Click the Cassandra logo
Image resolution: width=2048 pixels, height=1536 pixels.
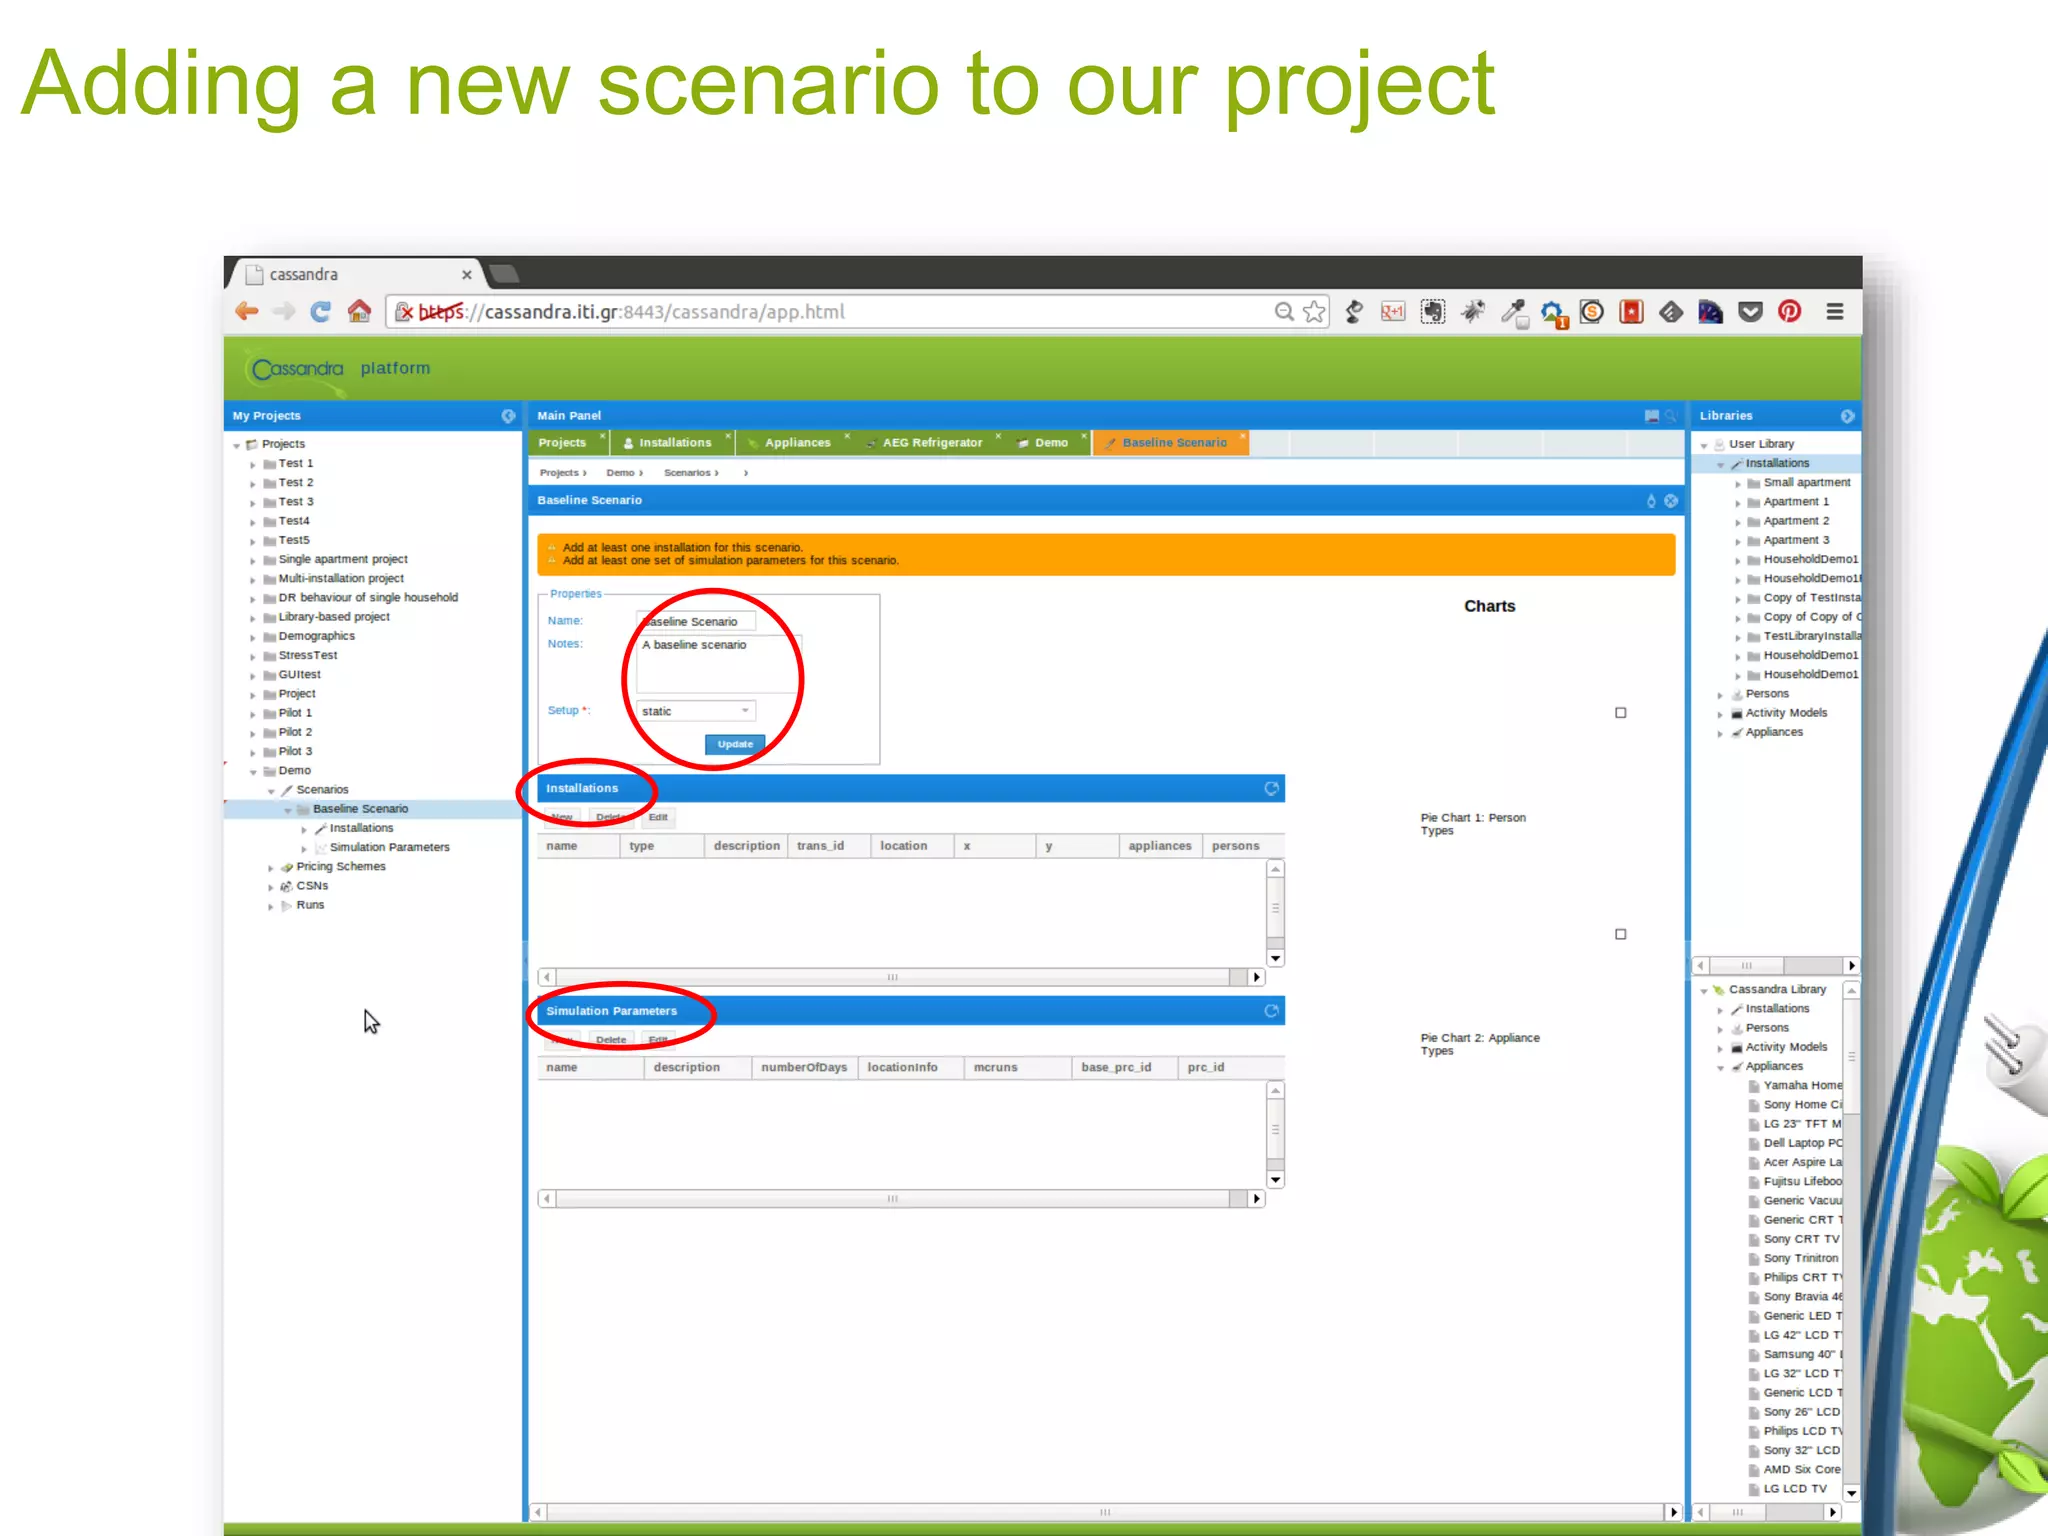pyautogui.click(x=298, y=369)
